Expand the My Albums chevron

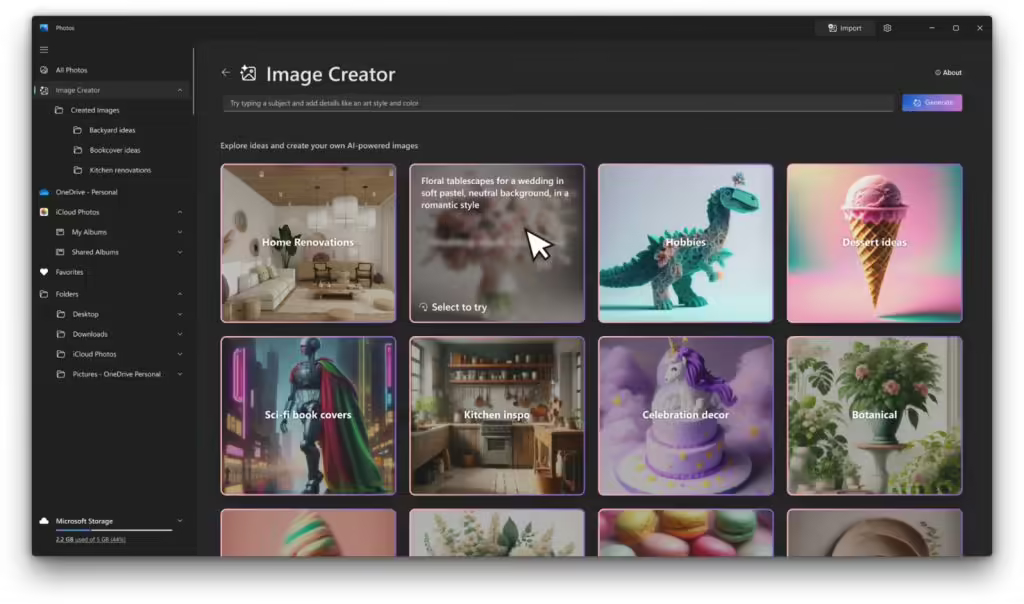(180, 232)
